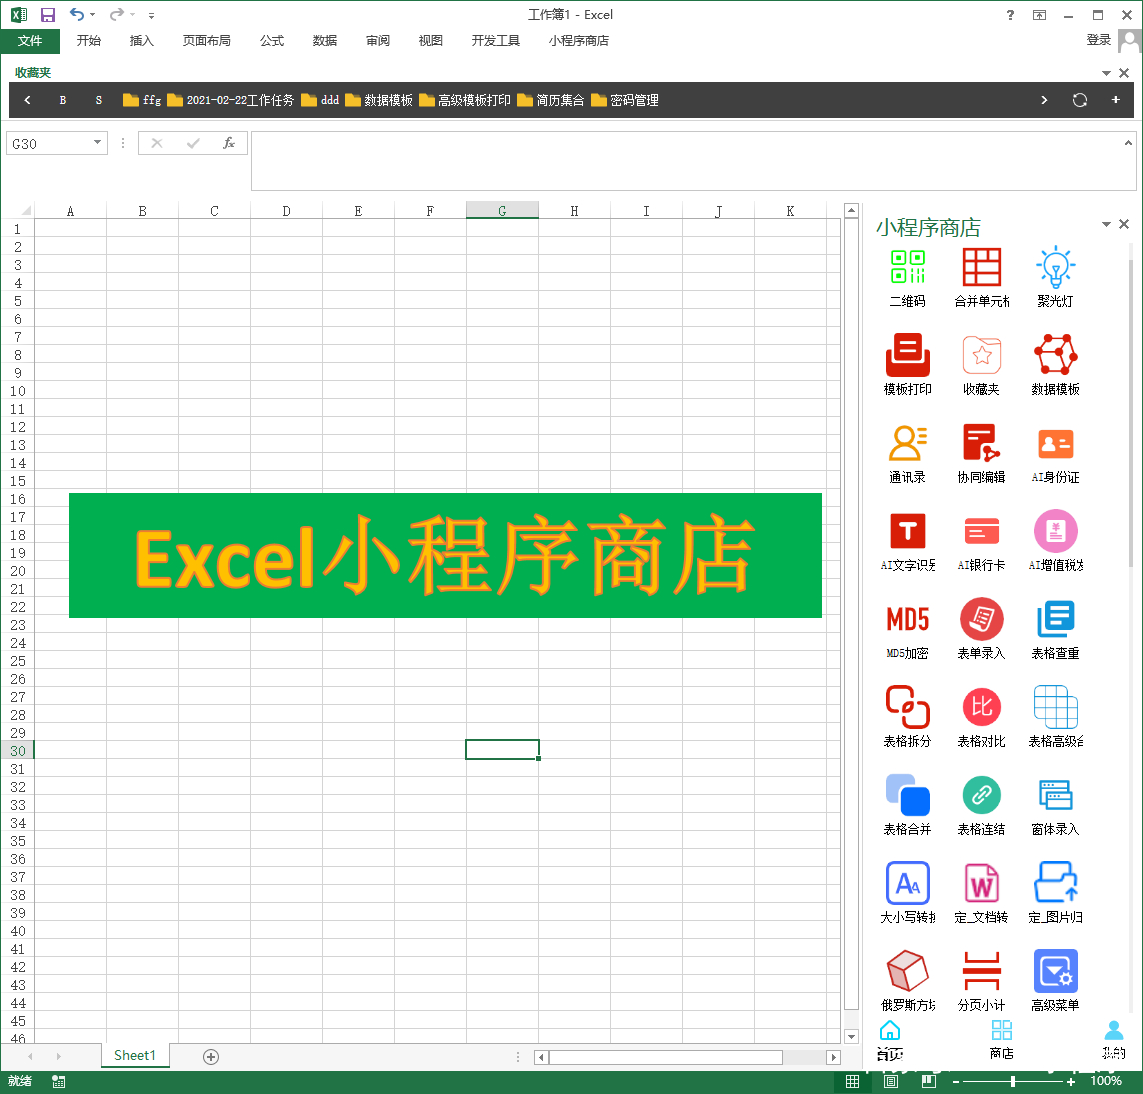Click the Insert Function fx button
This screenshot has width=1143, height=1094.
[229, 143]
